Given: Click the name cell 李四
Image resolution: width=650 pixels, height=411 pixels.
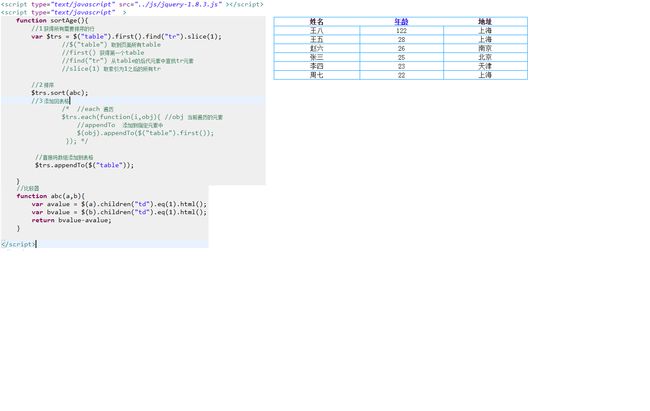Looking at the screenshot, I should tap(317, 66).
